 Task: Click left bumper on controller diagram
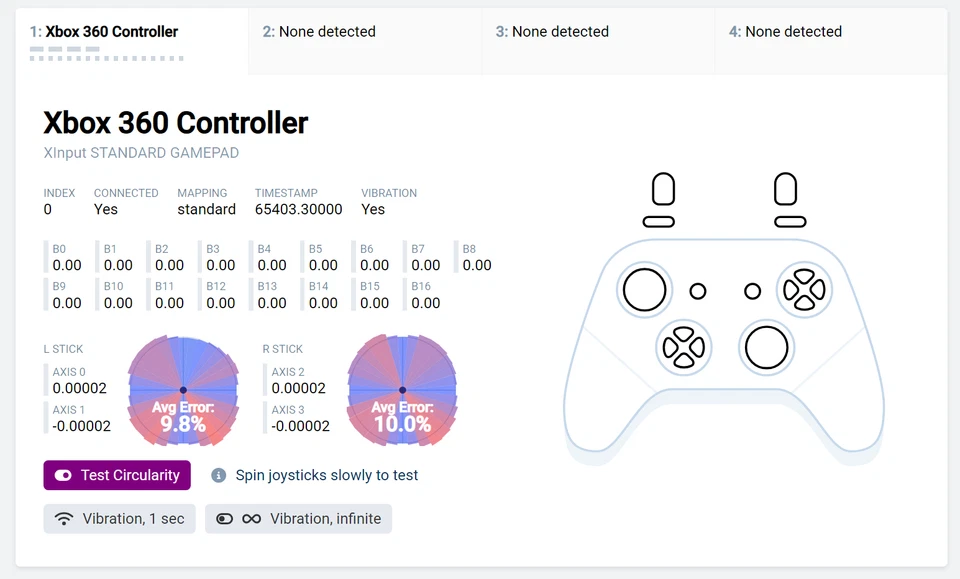[x=659, y=222]
